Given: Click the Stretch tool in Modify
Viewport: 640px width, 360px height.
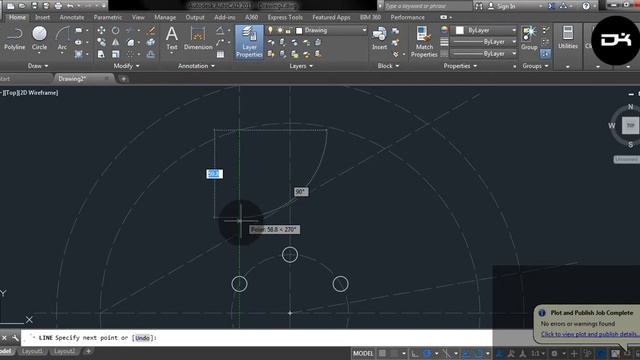Looking at the screenshot, I should tap(101, 54).
